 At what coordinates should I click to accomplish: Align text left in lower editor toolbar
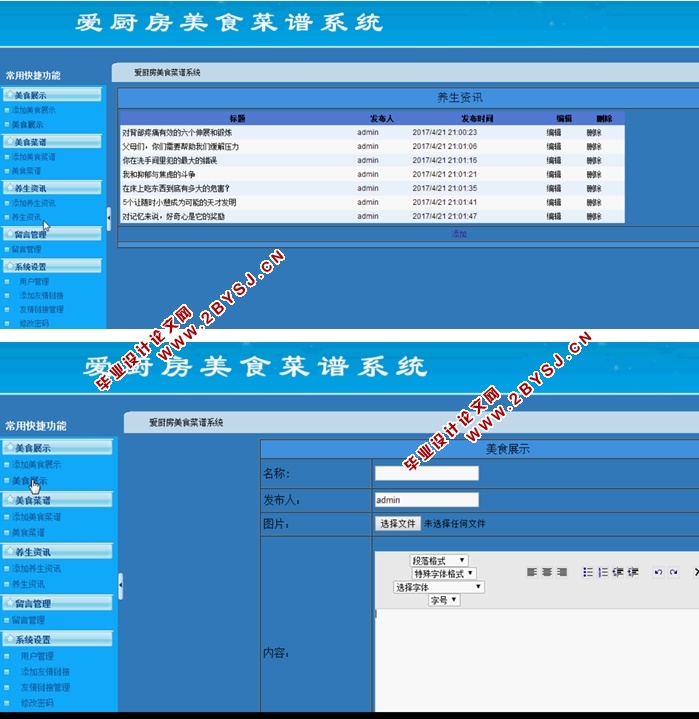tap(532, 572)
